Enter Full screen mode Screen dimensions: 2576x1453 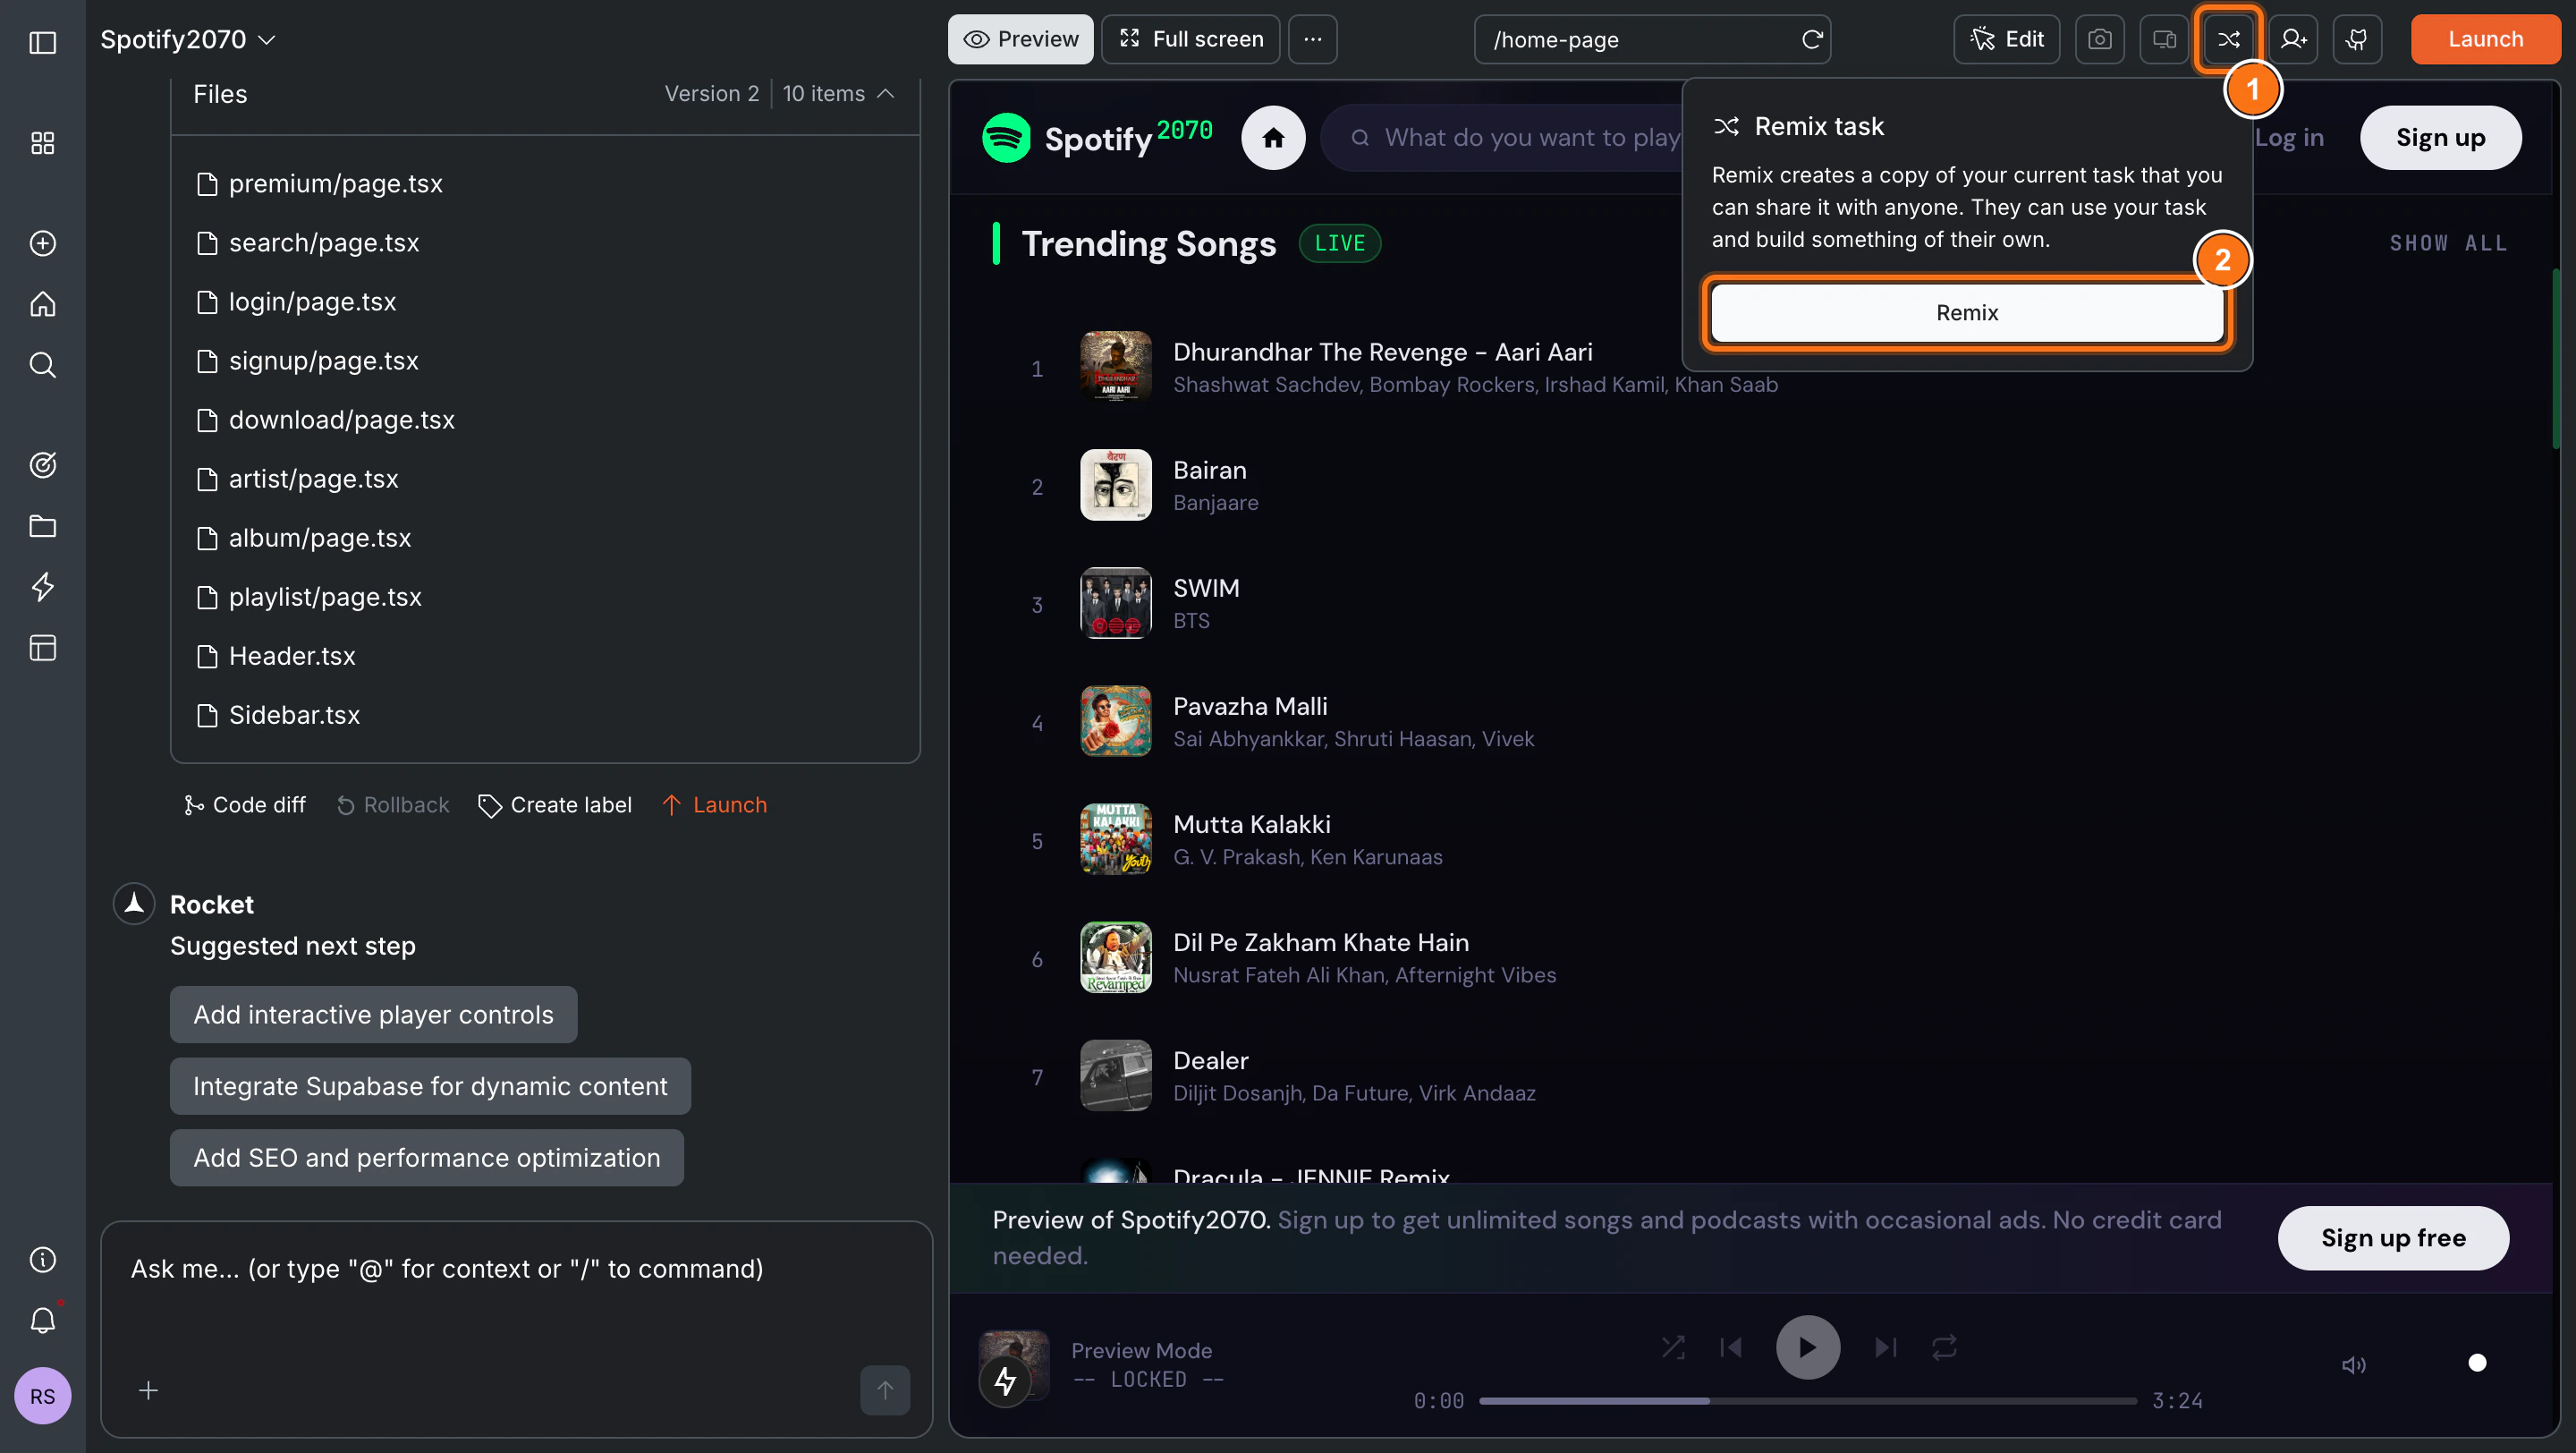(1190, 39)
